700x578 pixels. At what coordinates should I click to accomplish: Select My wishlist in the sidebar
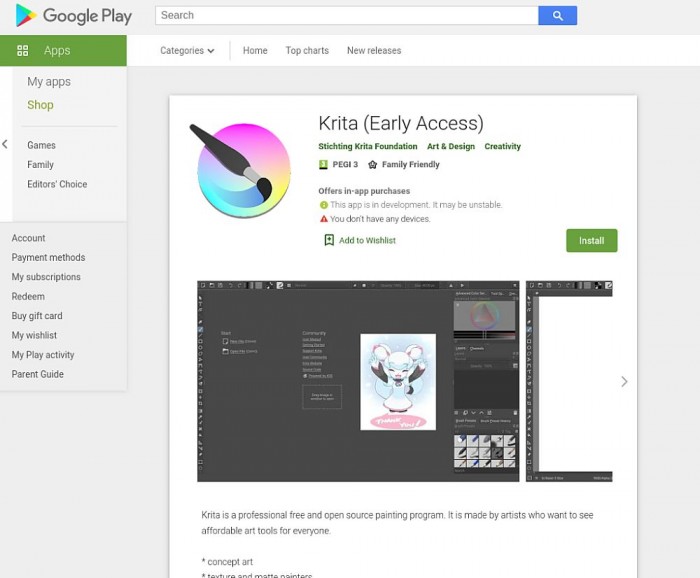click(x=34, y=335)
